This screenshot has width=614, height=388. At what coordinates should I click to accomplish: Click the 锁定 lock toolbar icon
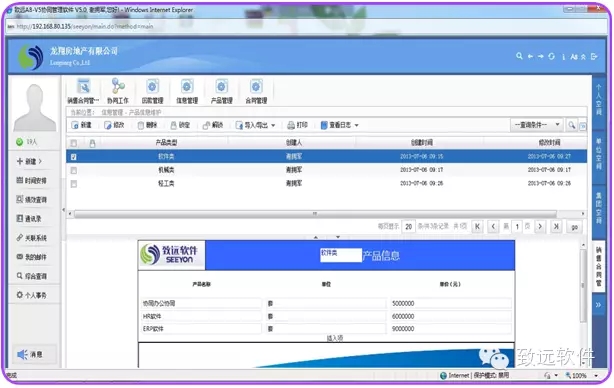pos(174,125)
